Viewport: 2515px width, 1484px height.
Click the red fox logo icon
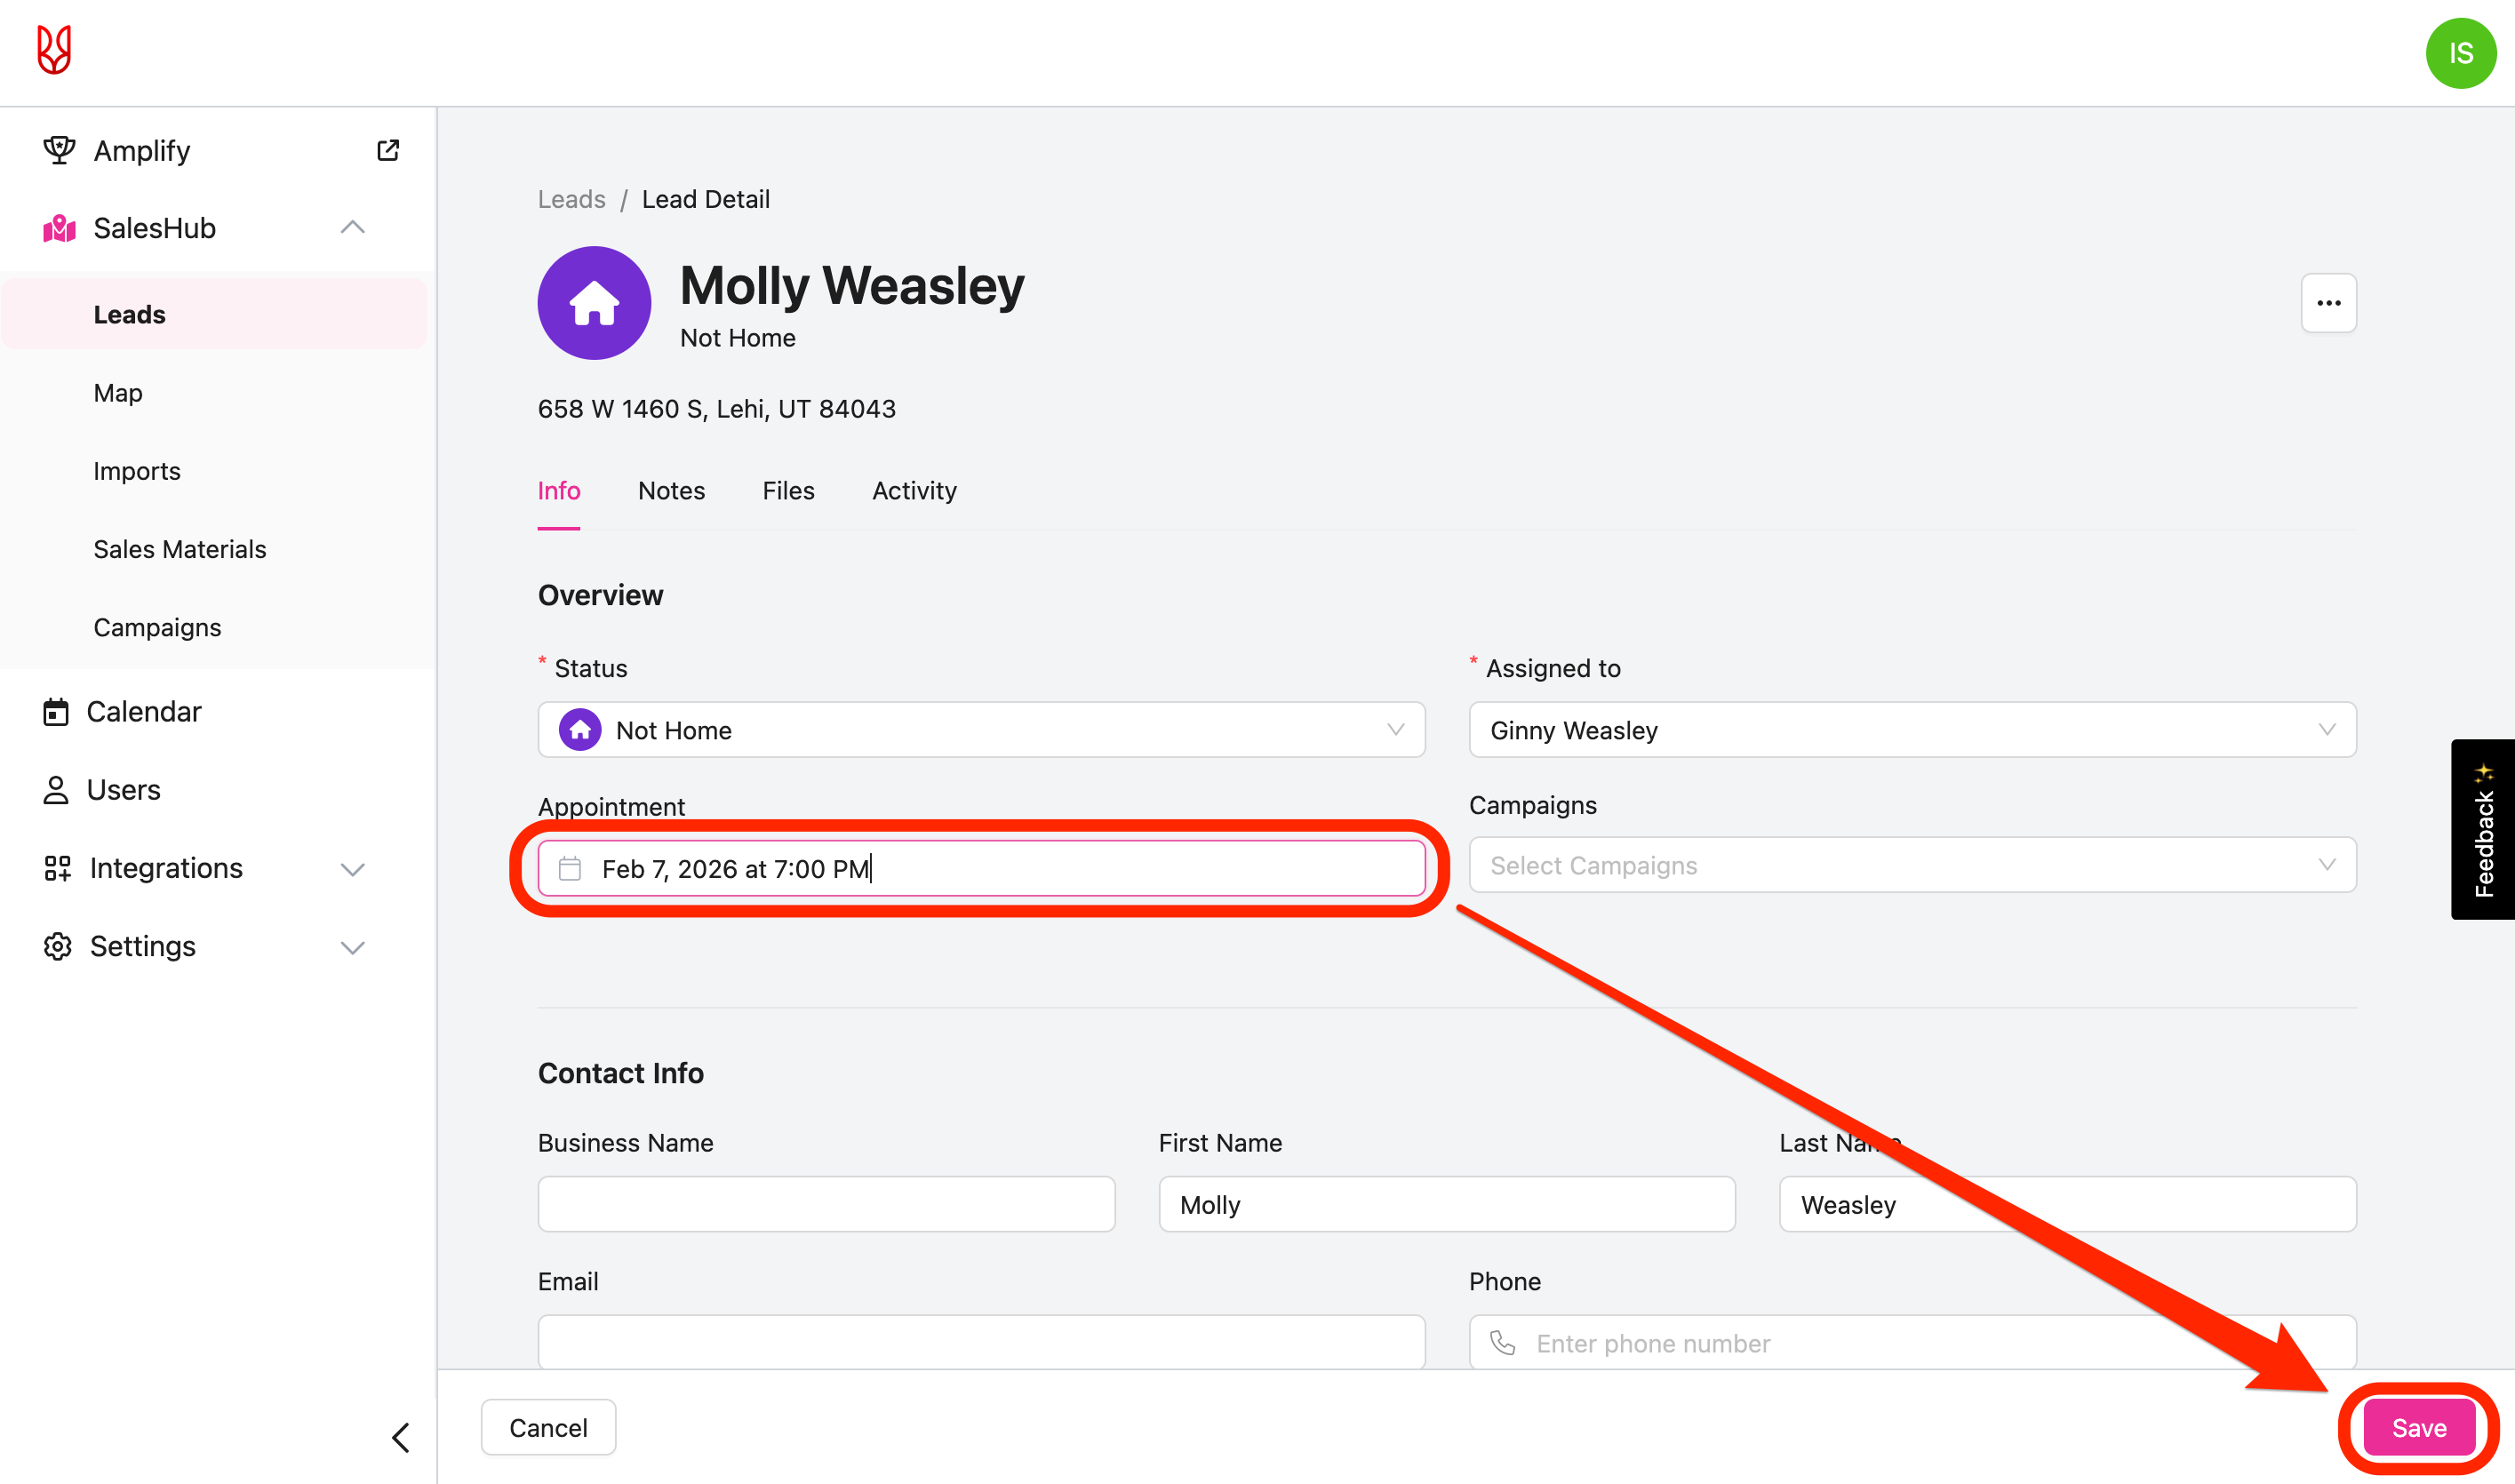[x=54, y=50]
